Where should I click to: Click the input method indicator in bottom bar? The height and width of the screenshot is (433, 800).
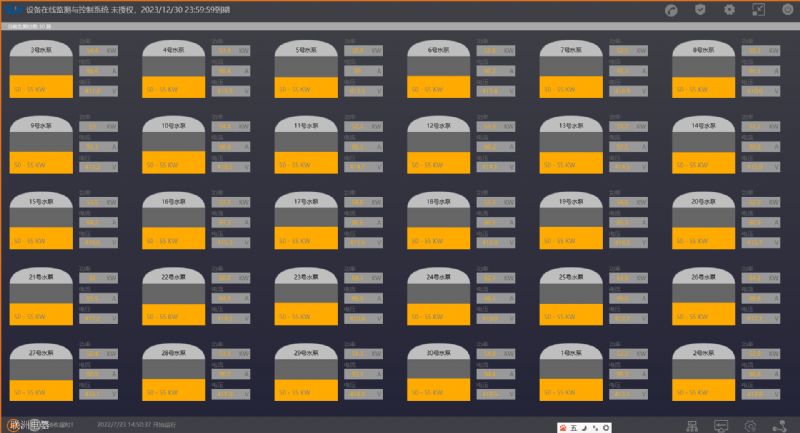coord(572,426)
